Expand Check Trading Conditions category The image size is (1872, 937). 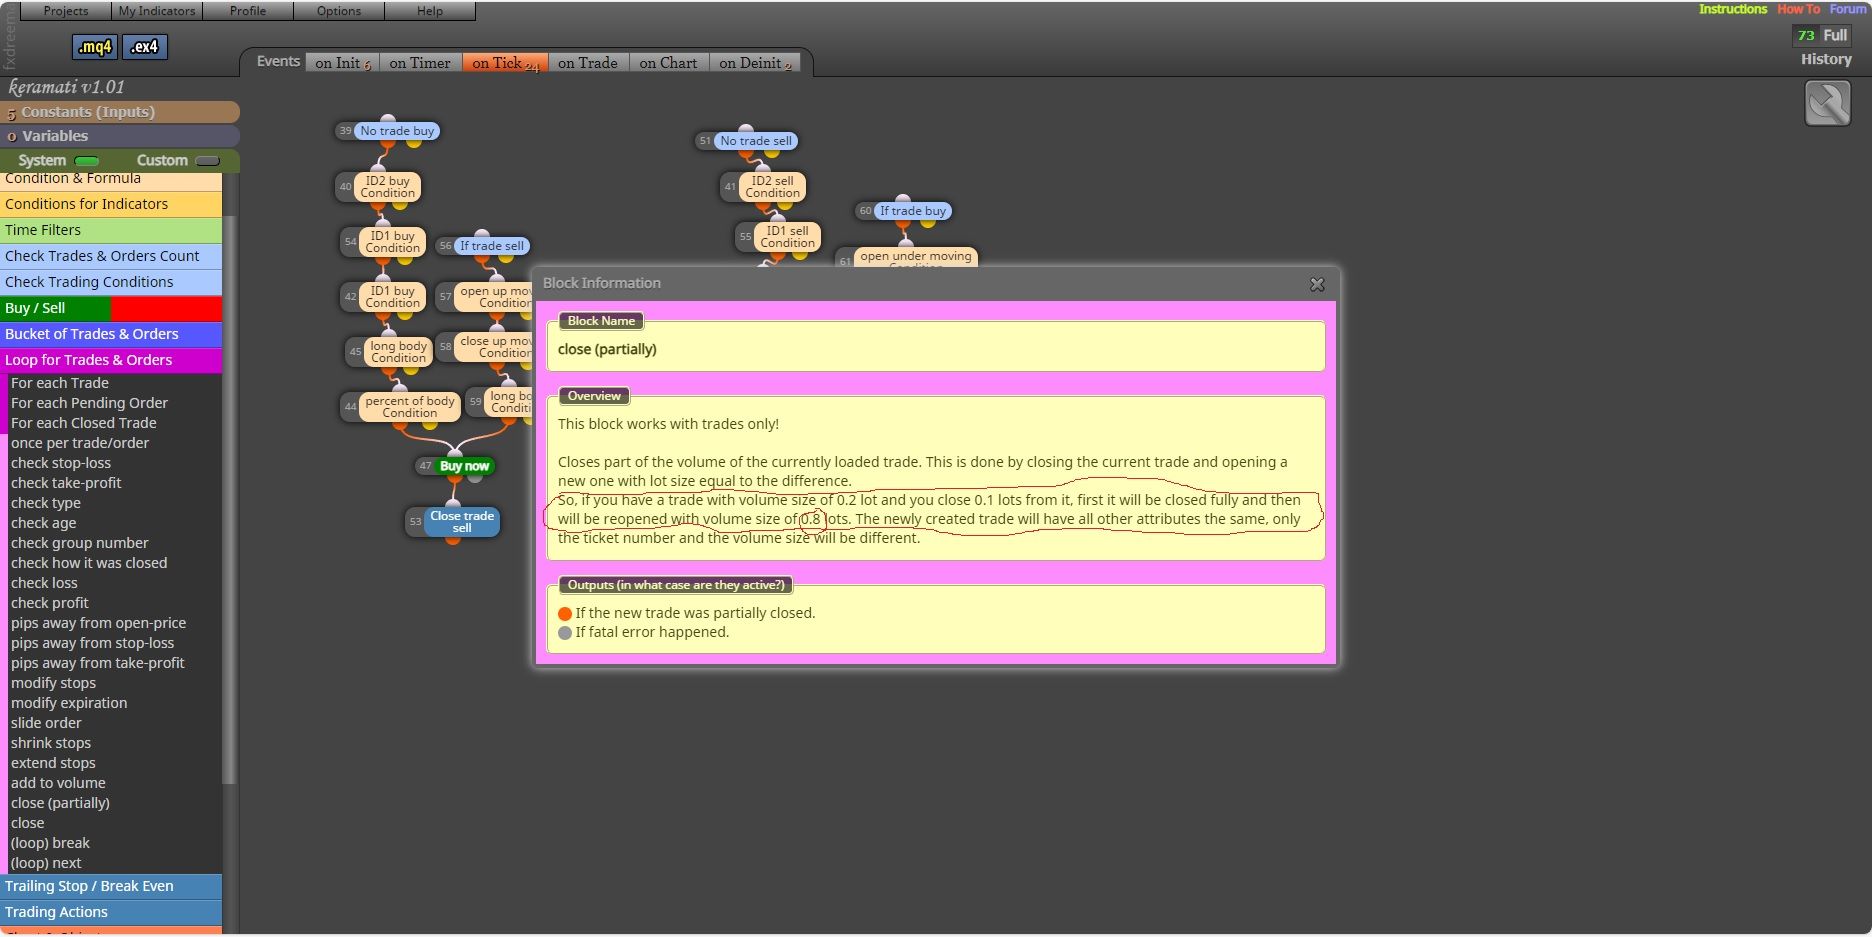111,282
